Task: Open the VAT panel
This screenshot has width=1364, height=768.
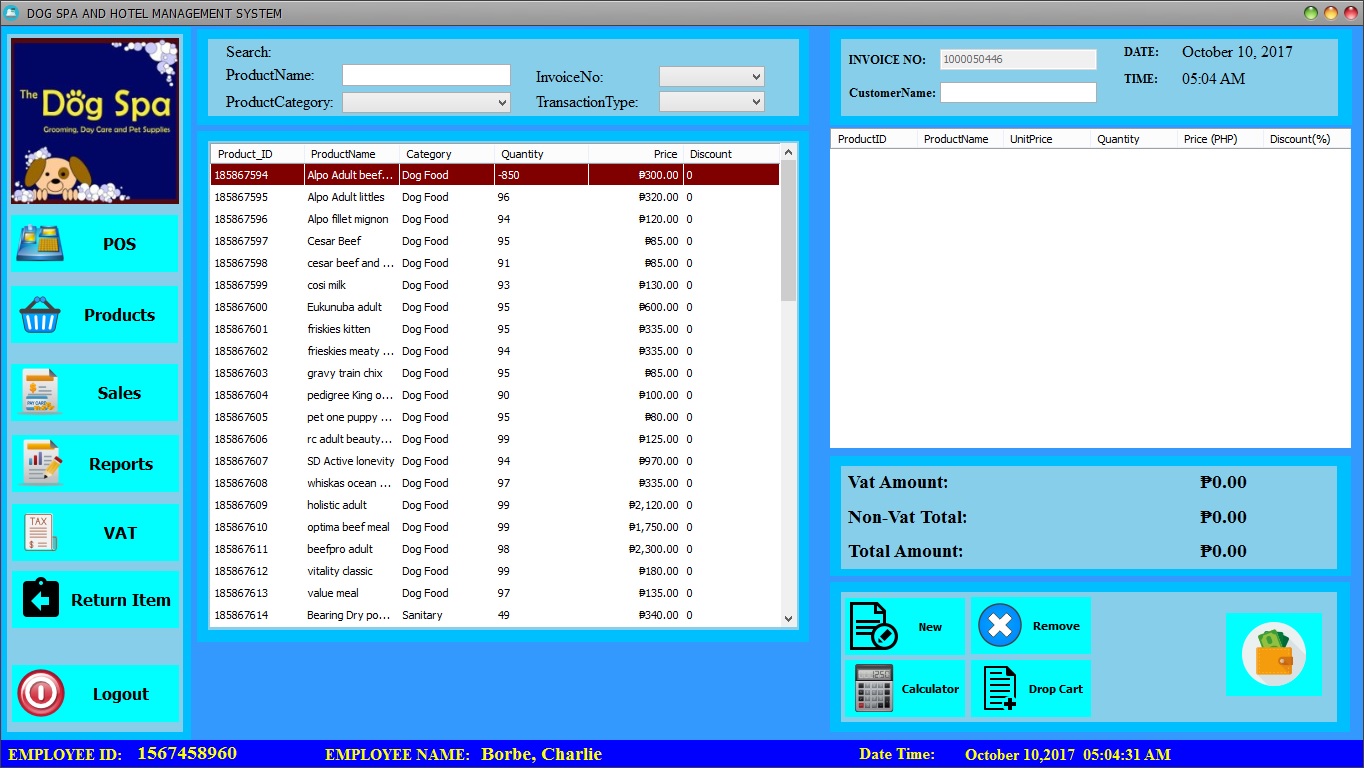Action: [x=94, y=532]
